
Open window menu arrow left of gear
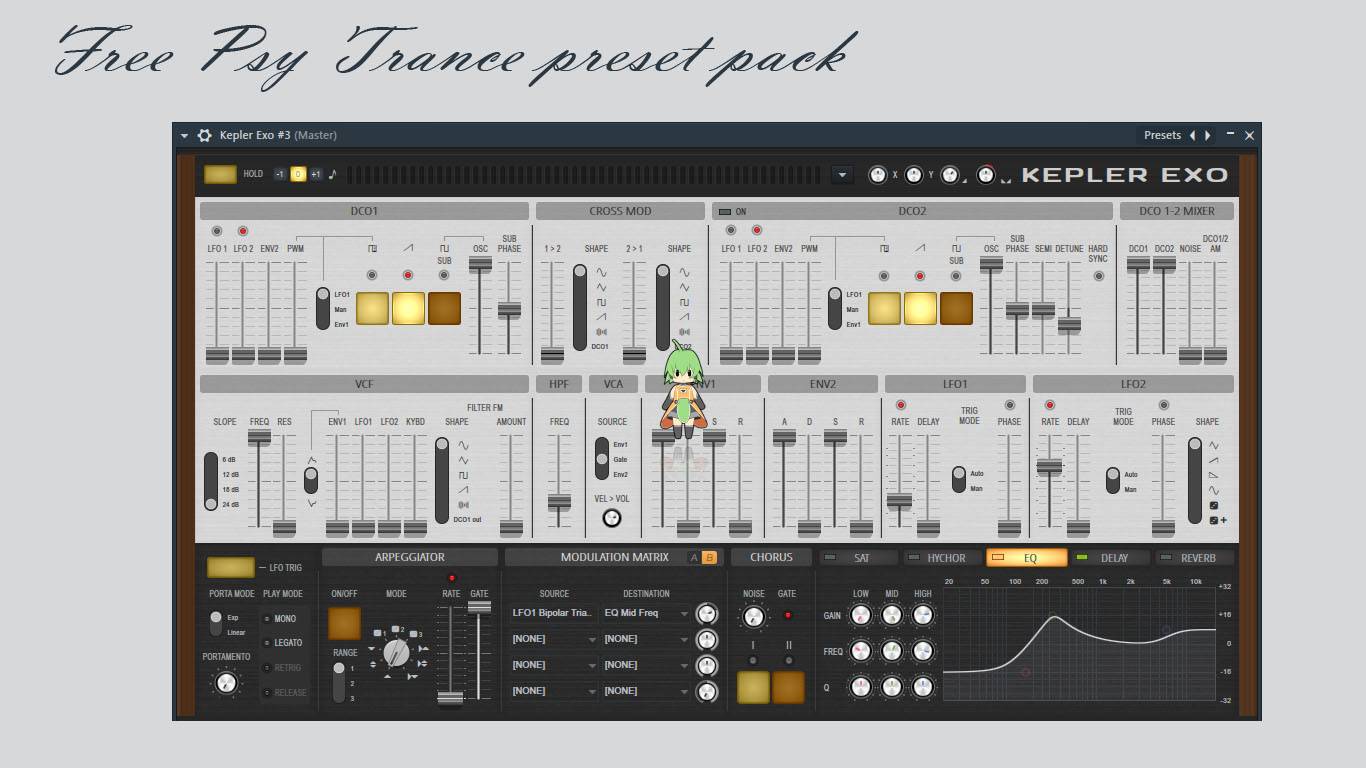(x=185, y=135)
